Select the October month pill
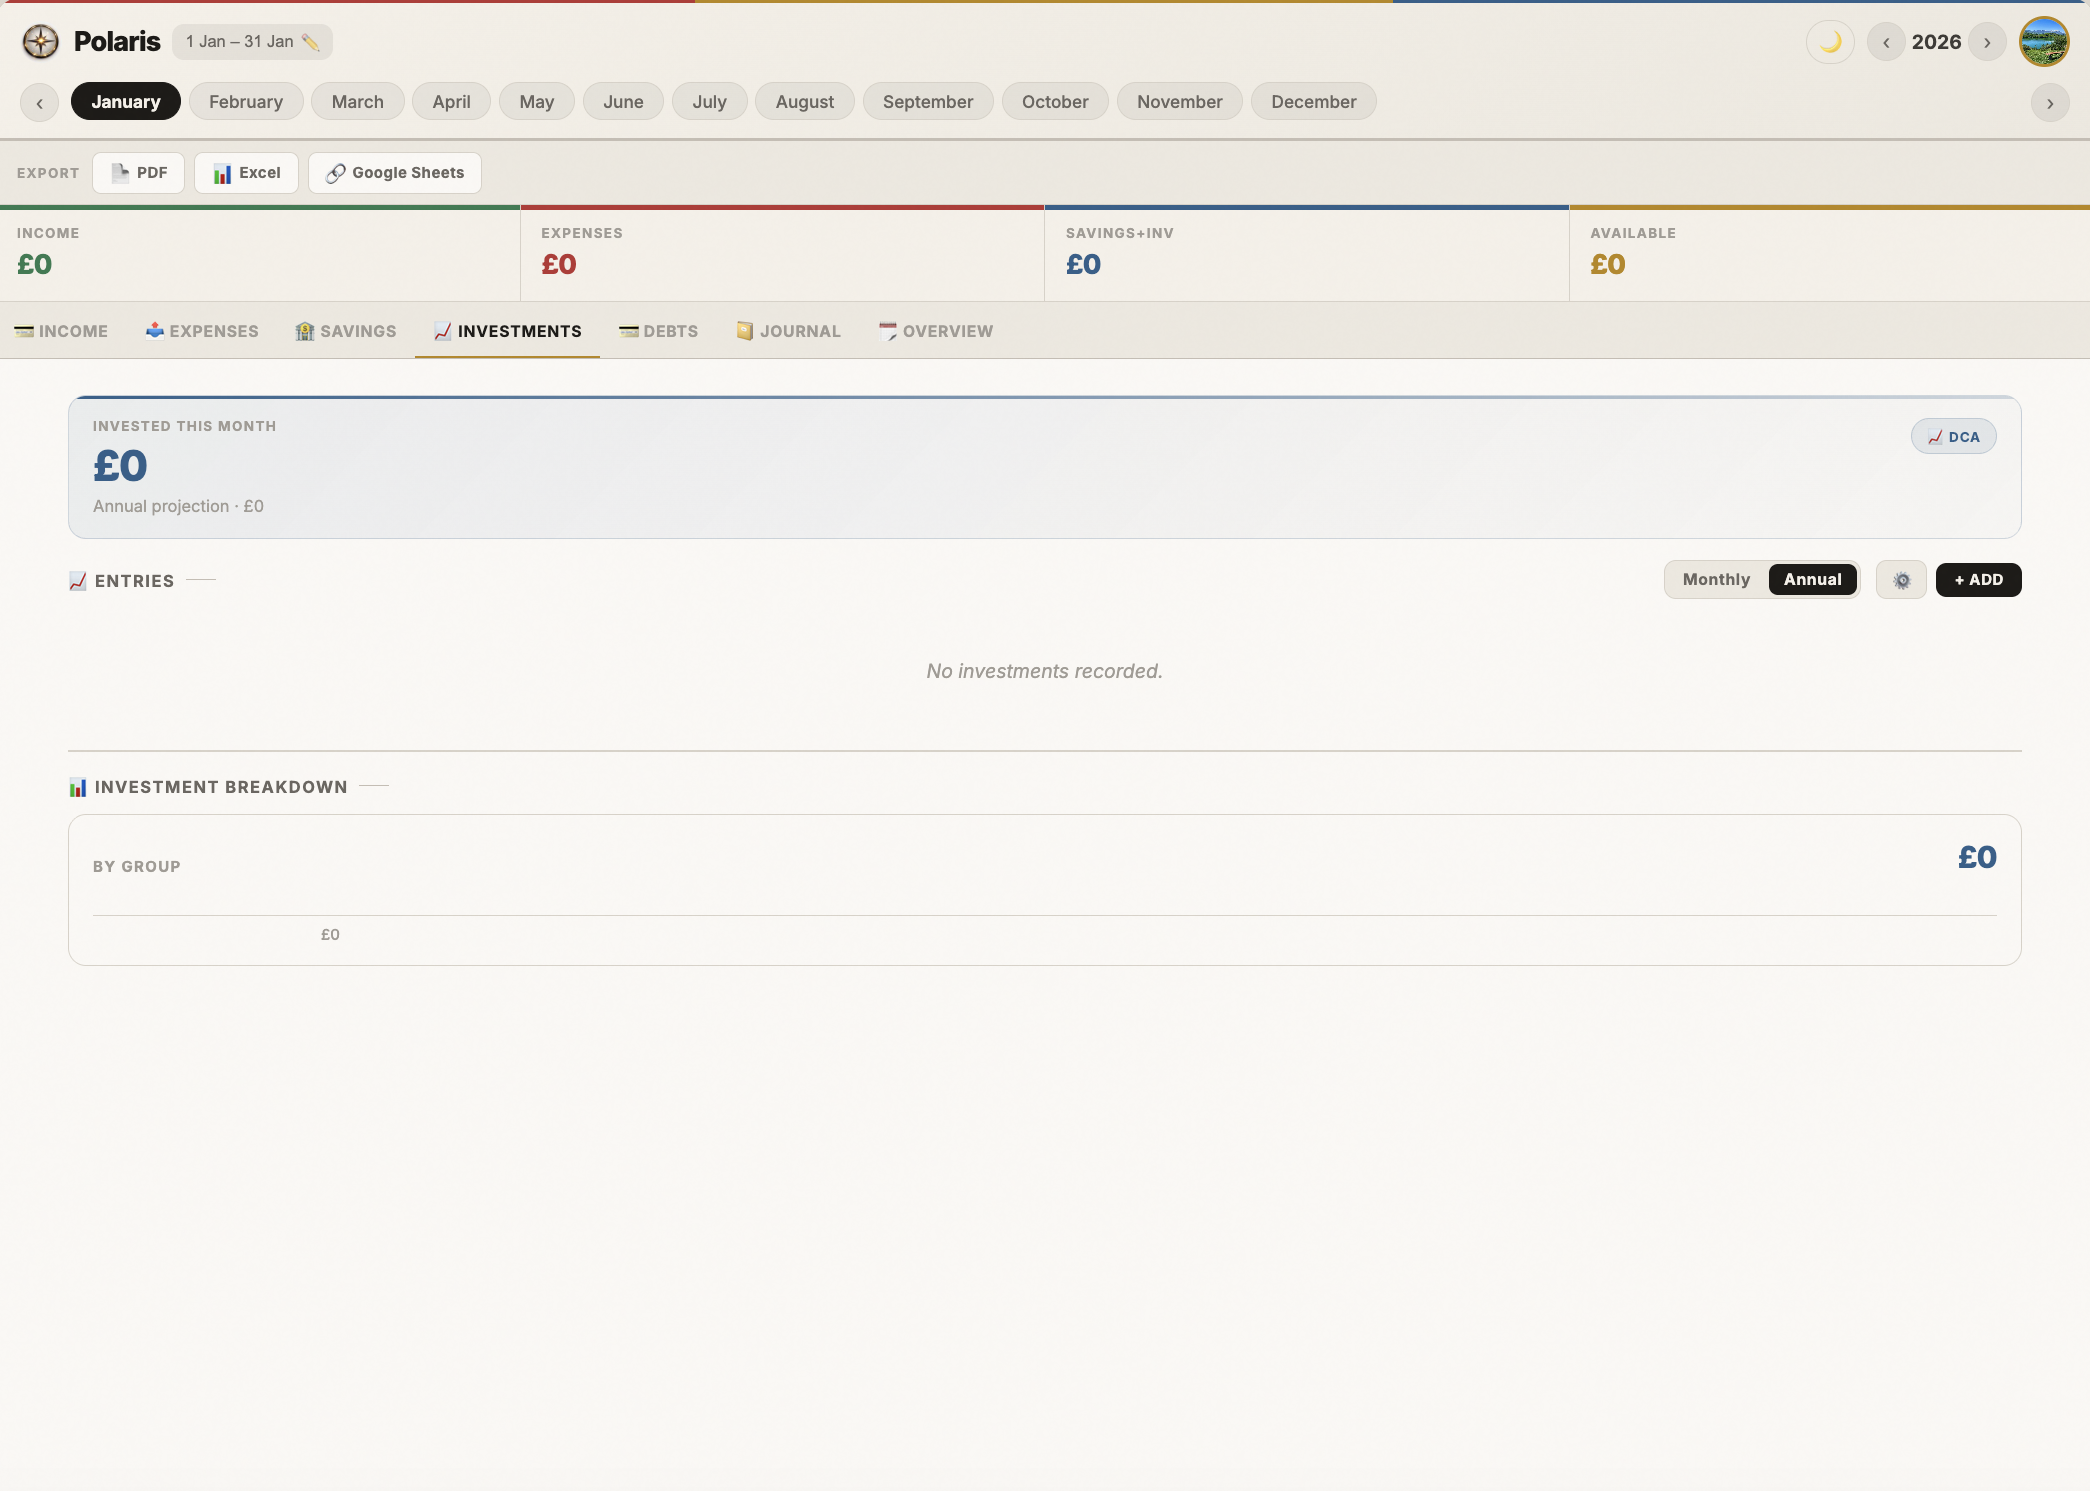Image resolution: width=2090 pixels, height=1491 pixels. [x=1055, y=102]
